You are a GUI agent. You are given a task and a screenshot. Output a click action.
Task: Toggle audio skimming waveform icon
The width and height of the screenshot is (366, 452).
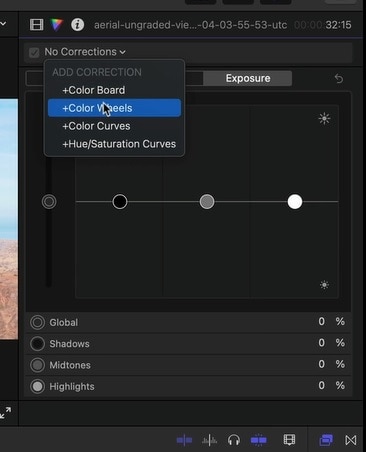click(x=209, y=440)
